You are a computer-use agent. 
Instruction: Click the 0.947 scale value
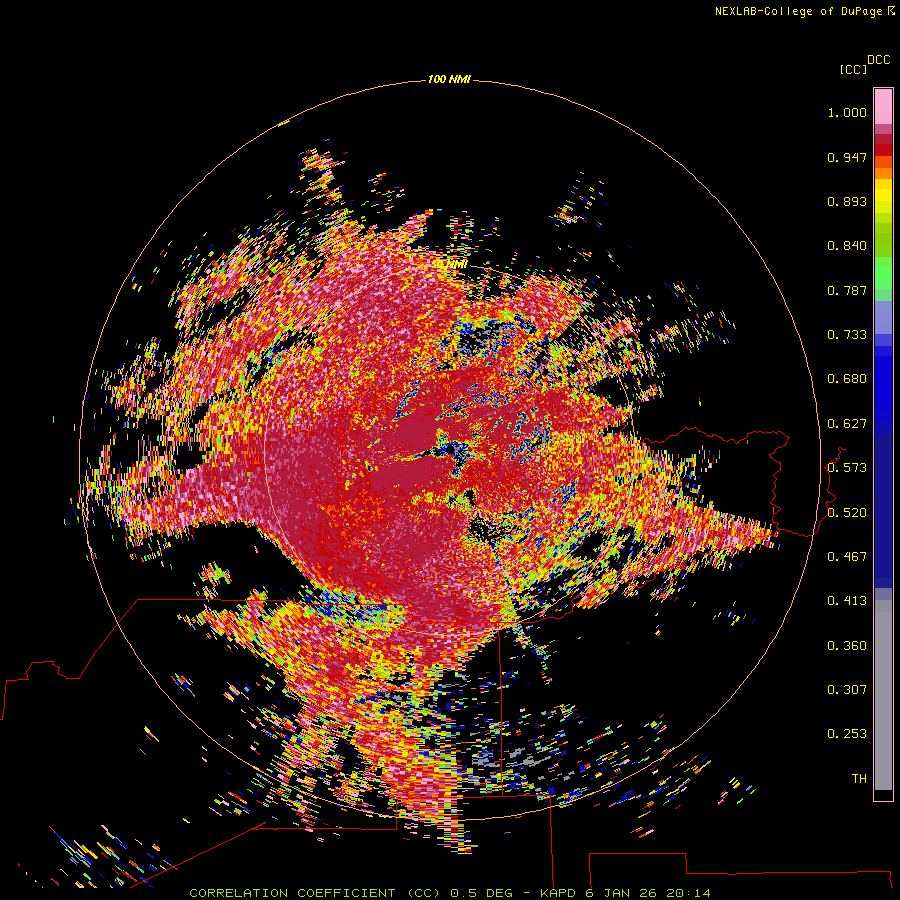pos(847,157)
